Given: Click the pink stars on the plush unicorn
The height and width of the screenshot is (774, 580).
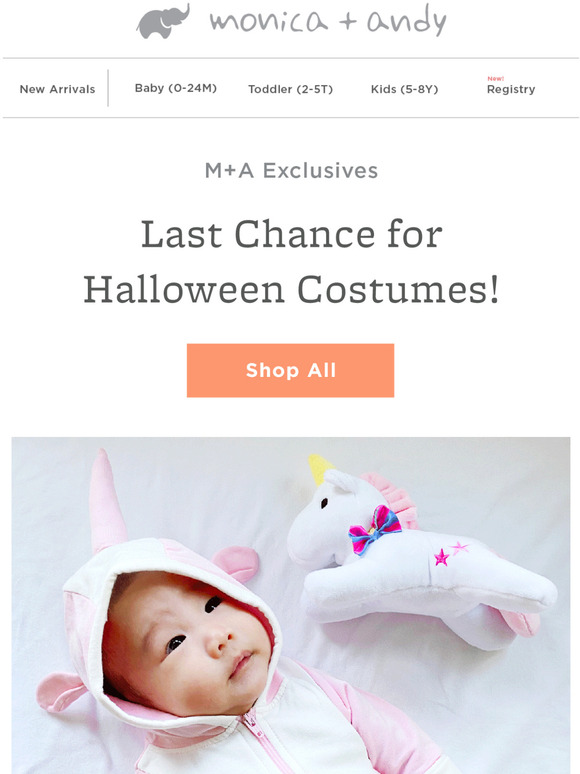Looking at the screenshot, I should click(x=451, y=554).
